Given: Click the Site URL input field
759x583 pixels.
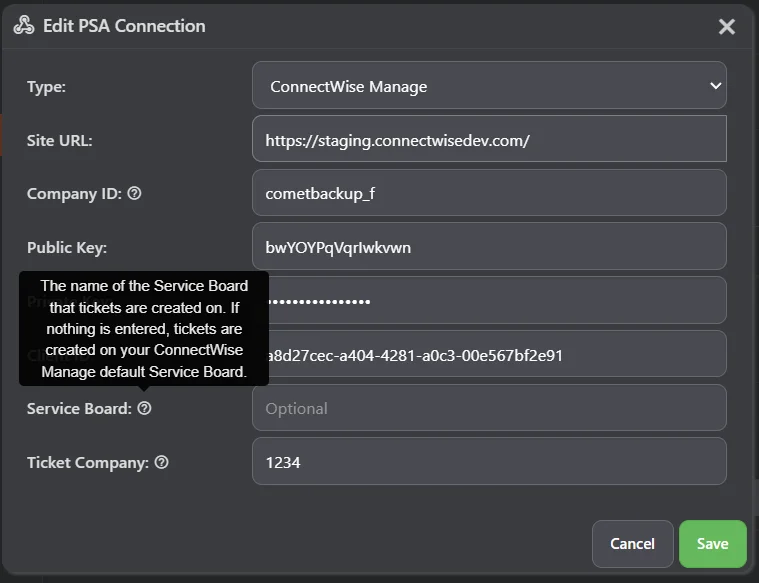Looking at the screenshot, I should (489, 139).
